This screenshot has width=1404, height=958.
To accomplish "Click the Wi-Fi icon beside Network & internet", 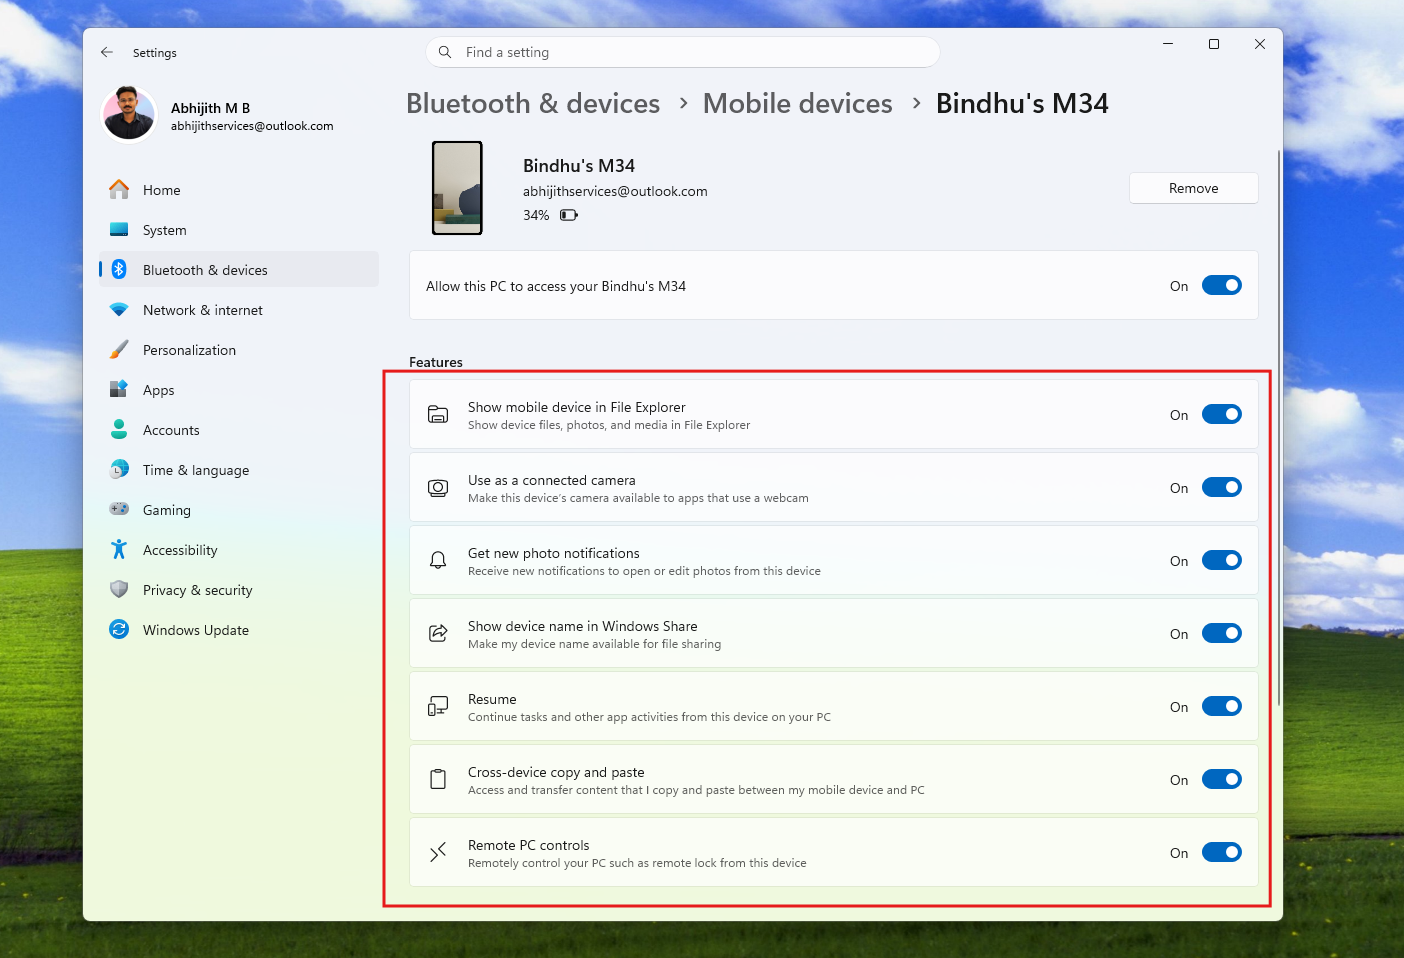I will [119, 309].
